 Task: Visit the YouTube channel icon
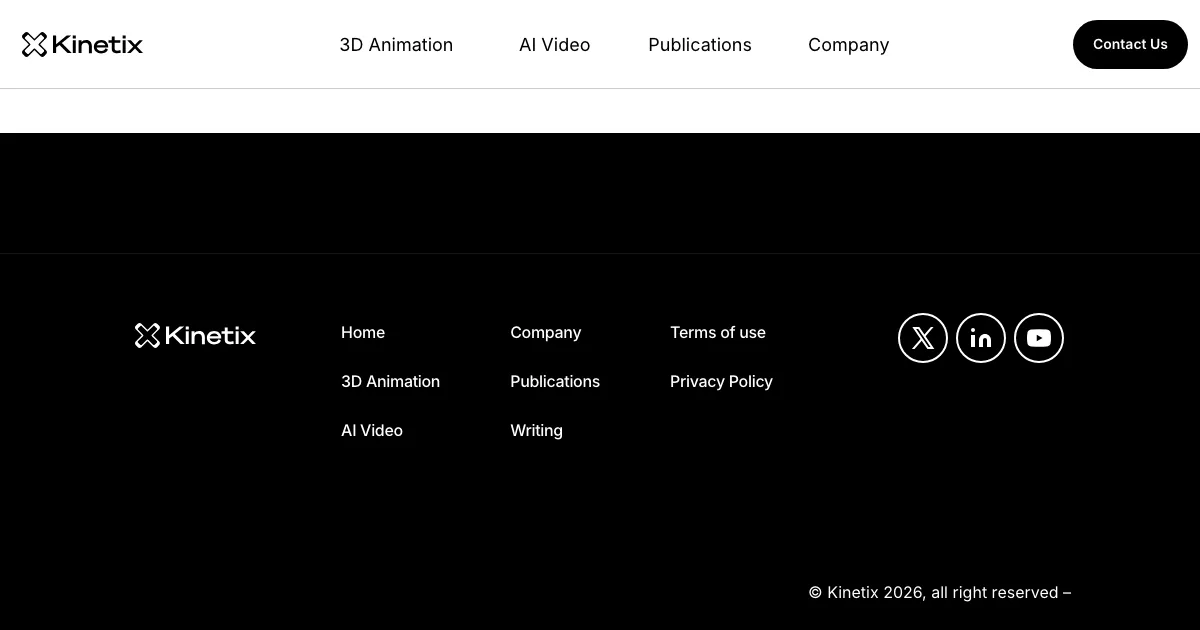[1039, 338]
